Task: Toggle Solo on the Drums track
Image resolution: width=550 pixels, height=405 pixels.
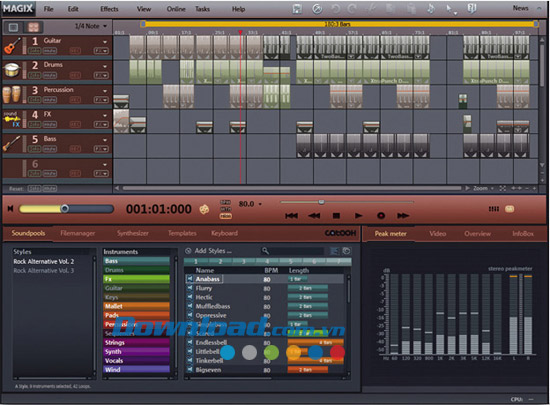Action: coord(34,75)
